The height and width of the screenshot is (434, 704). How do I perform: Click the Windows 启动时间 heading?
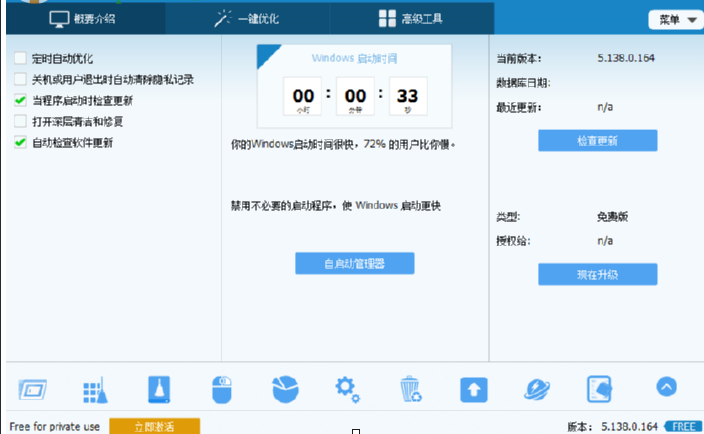[x=354, y=58]
